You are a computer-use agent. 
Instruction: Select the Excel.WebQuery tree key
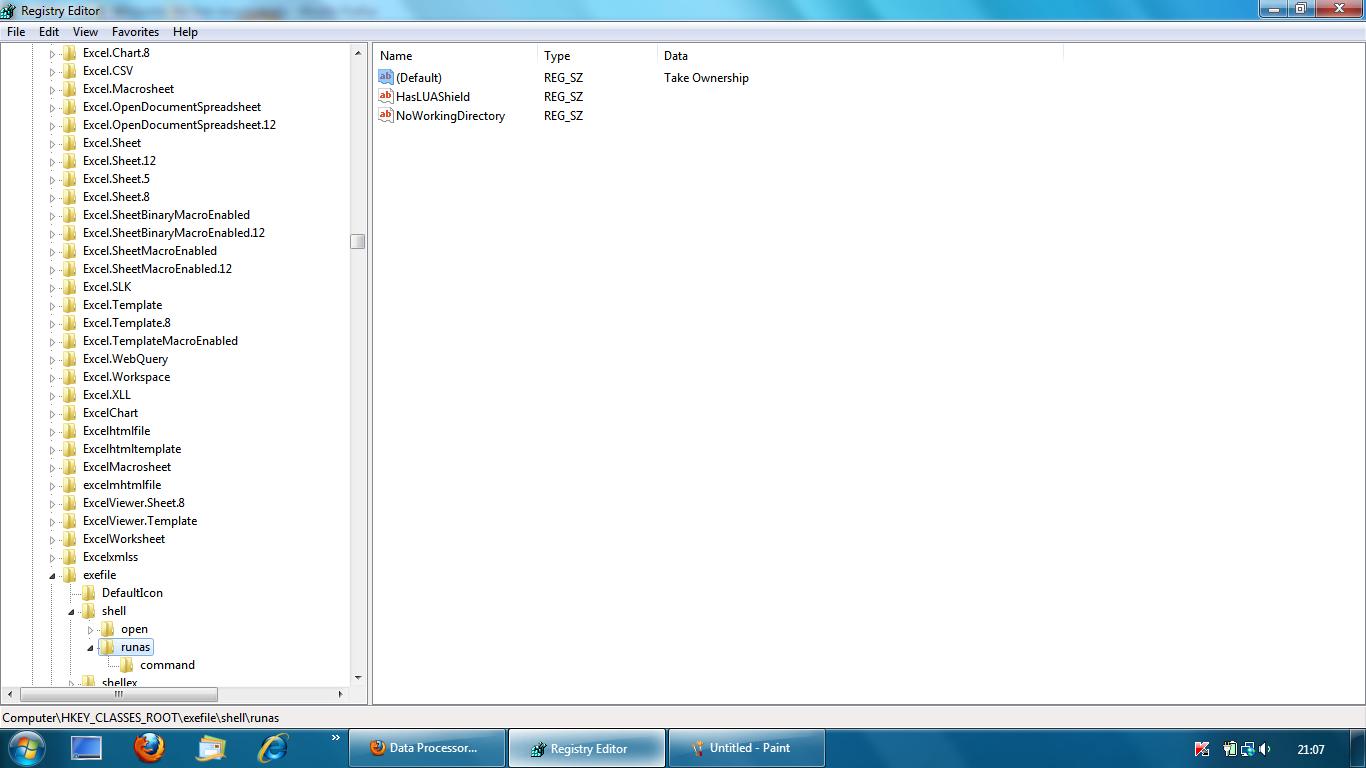tap(125, 359)
